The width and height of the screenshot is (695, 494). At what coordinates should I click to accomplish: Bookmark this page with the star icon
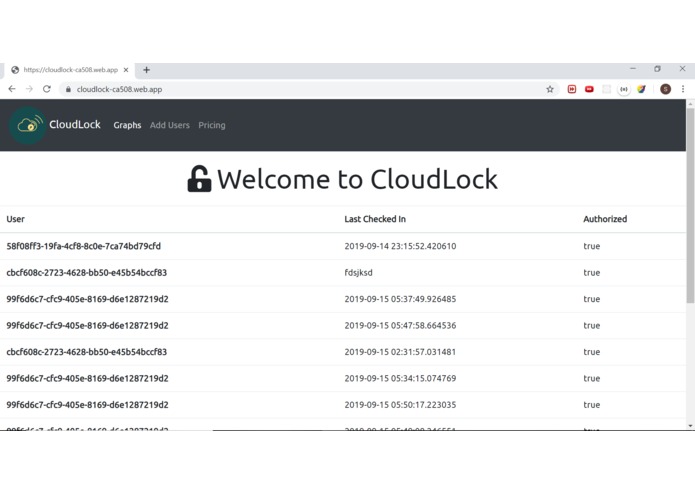click(x=550, y=89)
